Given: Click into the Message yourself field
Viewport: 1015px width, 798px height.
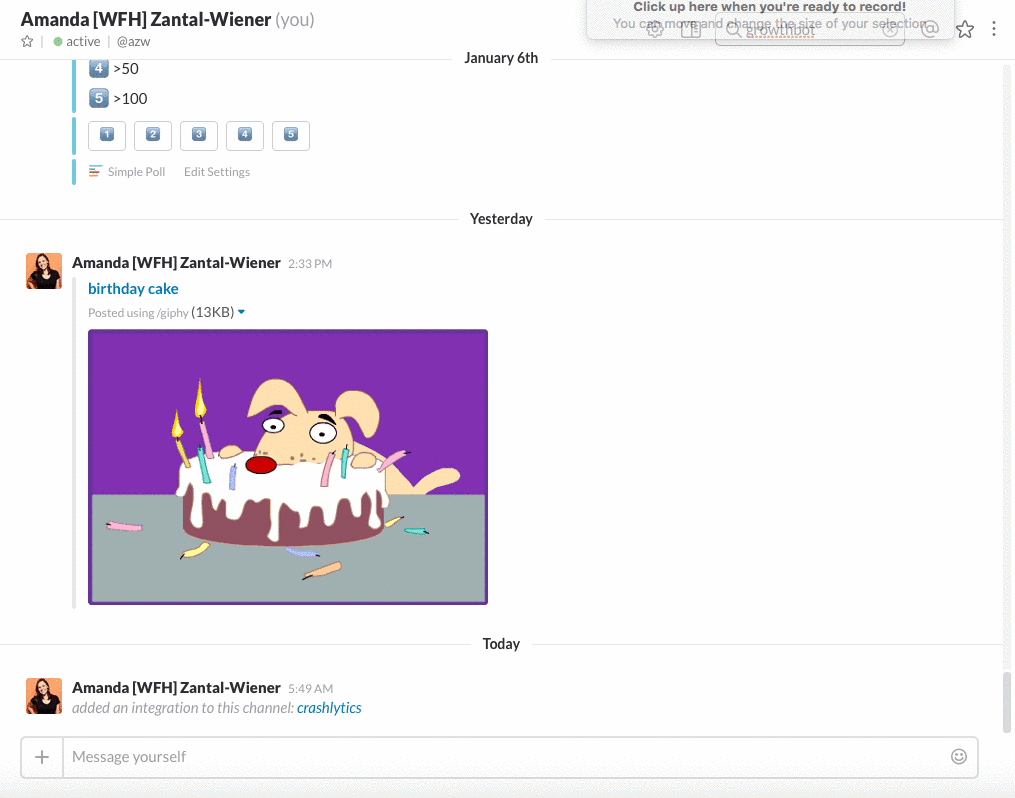Looking at the screenshot, I should (500, 757).
